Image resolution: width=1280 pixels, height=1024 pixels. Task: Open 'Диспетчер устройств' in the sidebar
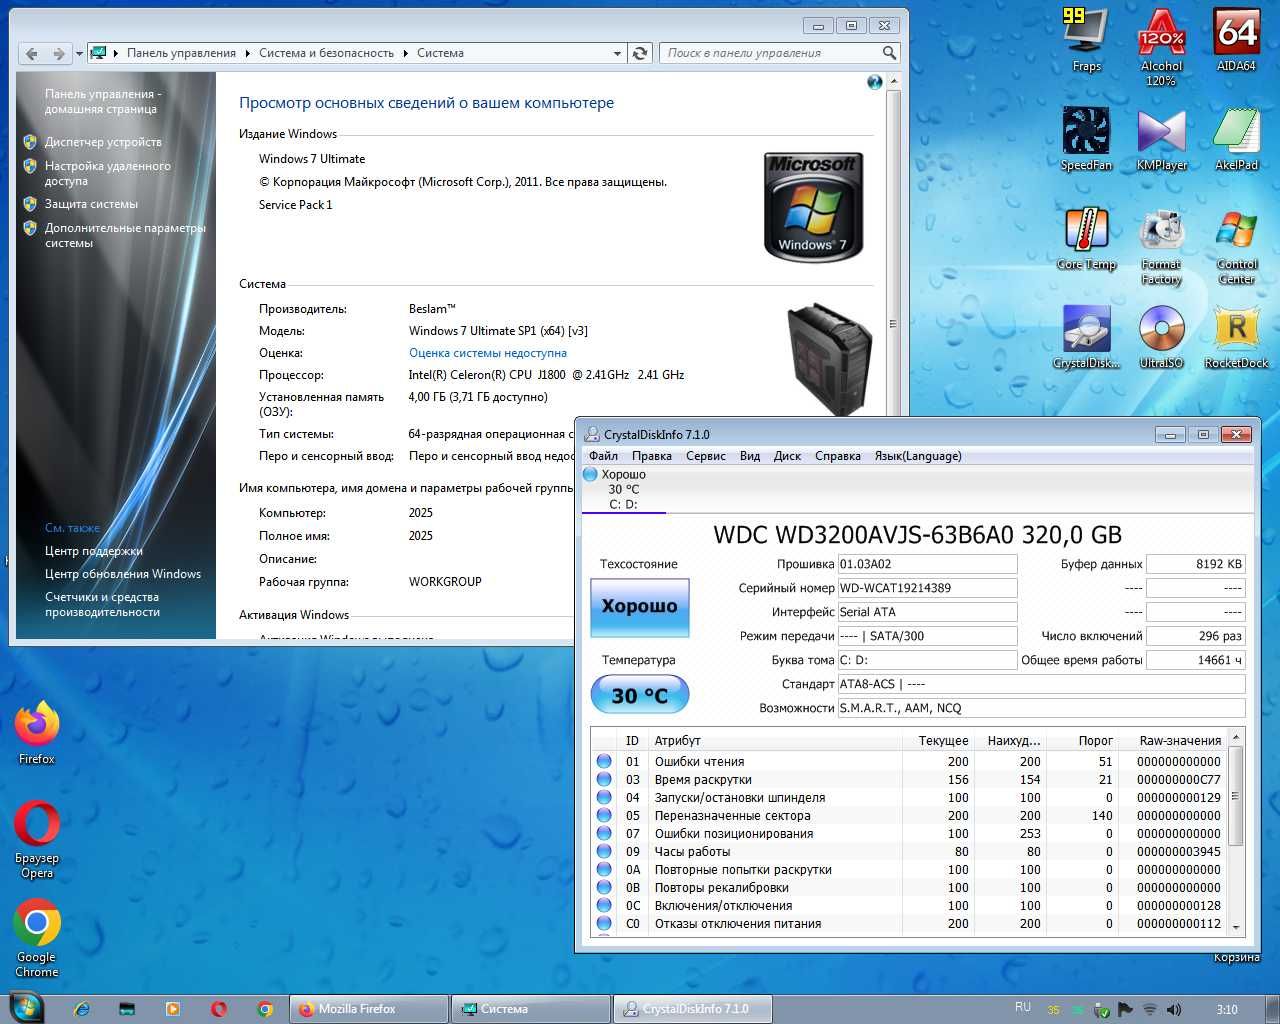pyautogui.click(x=103, y=142)
